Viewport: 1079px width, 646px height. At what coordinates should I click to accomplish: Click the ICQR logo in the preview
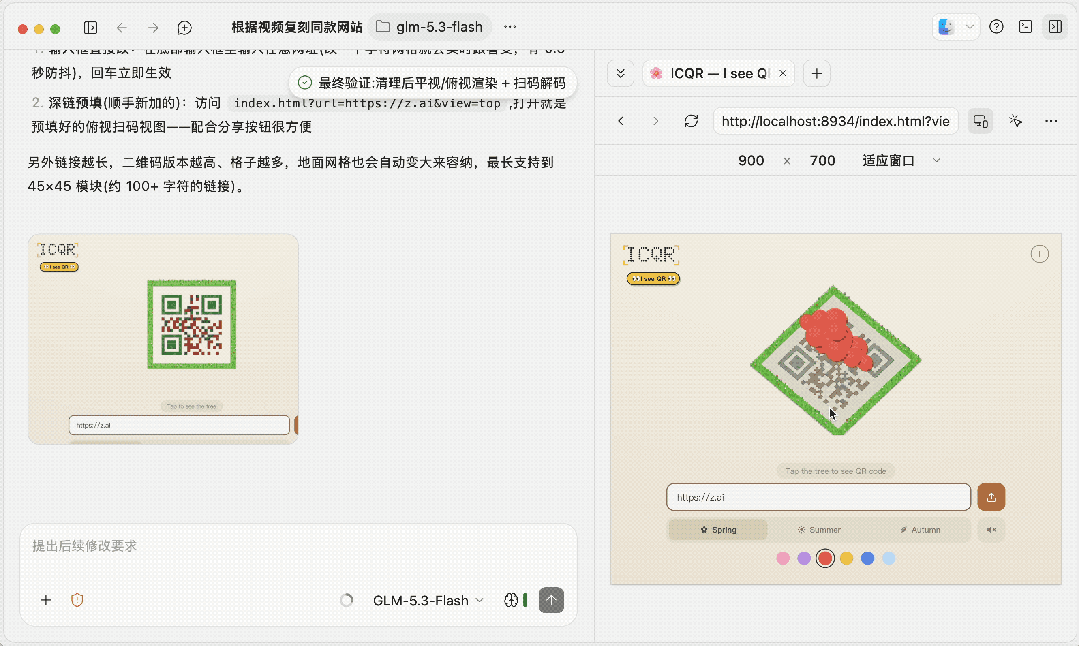(x=651, y=255)
